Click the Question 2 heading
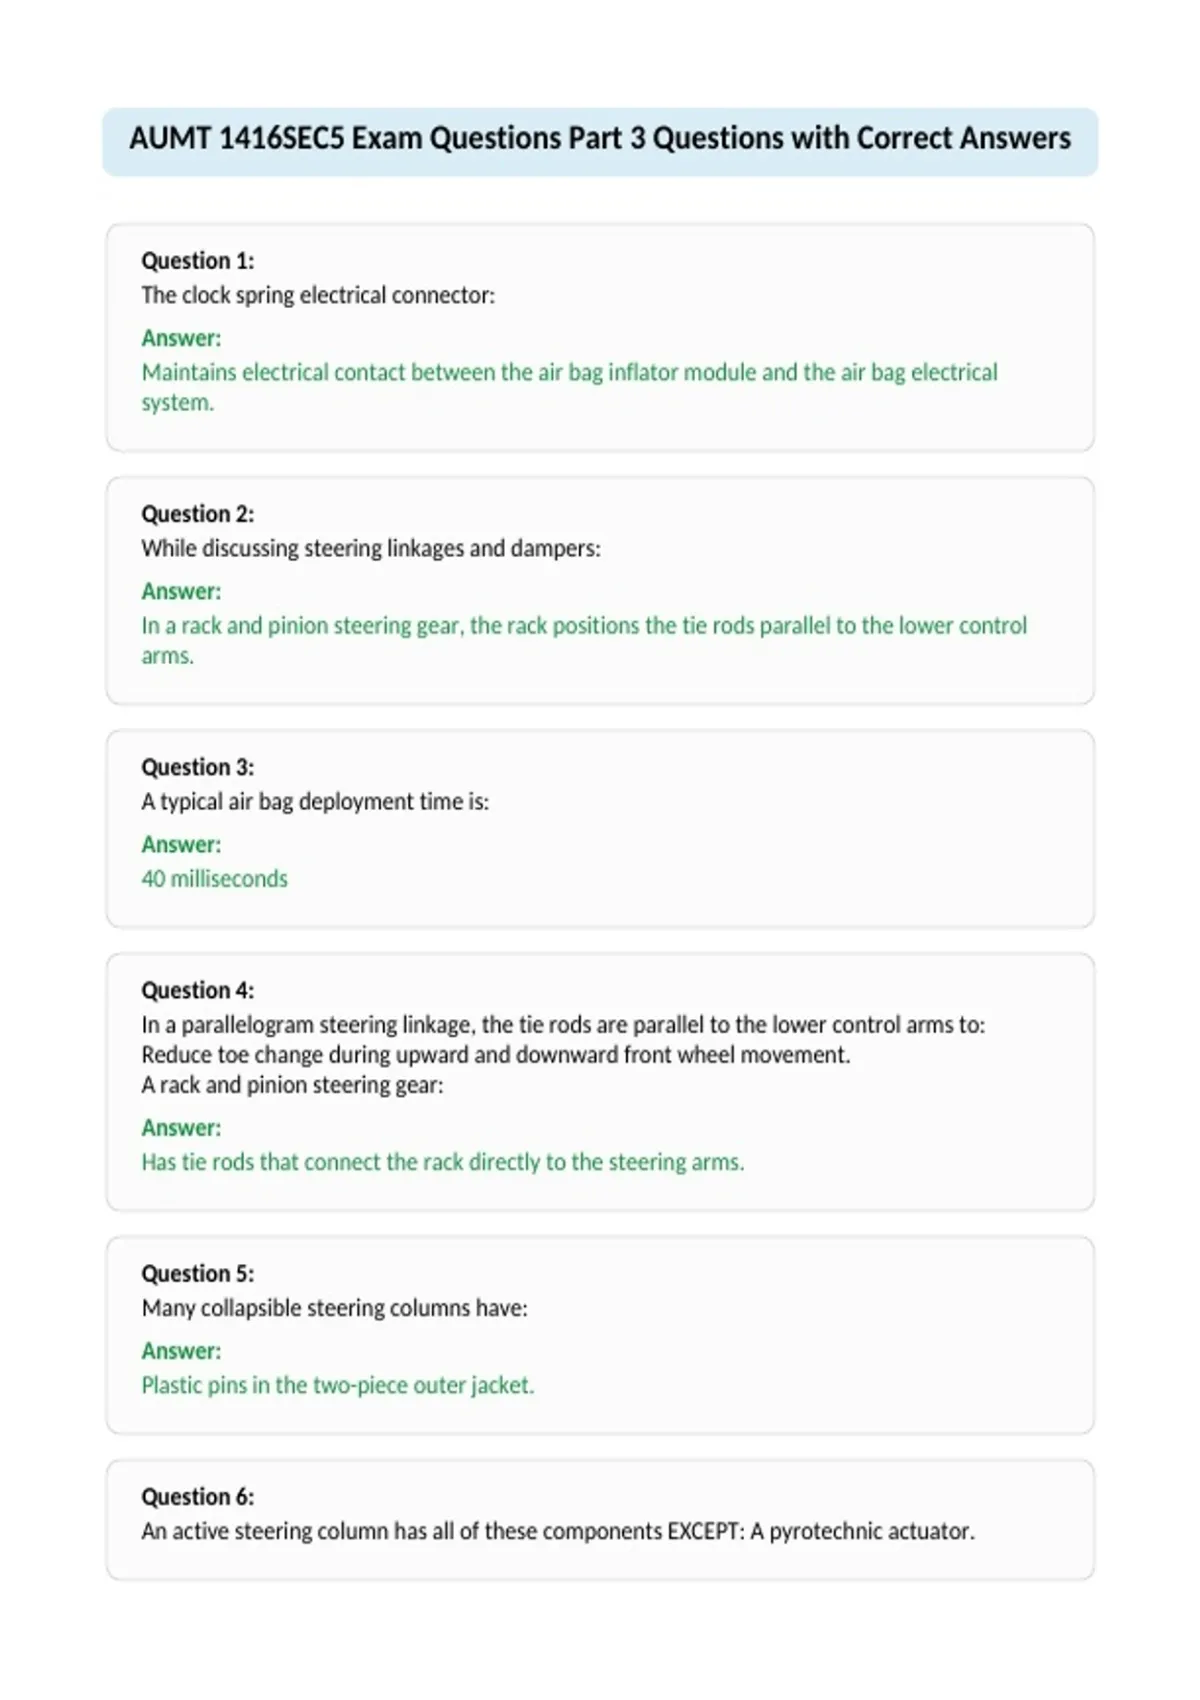The height and width of the screenshot is (1700, 1200). click(198, 514)
